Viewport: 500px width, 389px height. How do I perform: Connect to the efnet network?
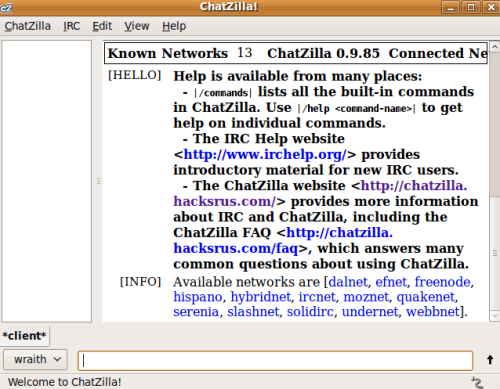391,282
